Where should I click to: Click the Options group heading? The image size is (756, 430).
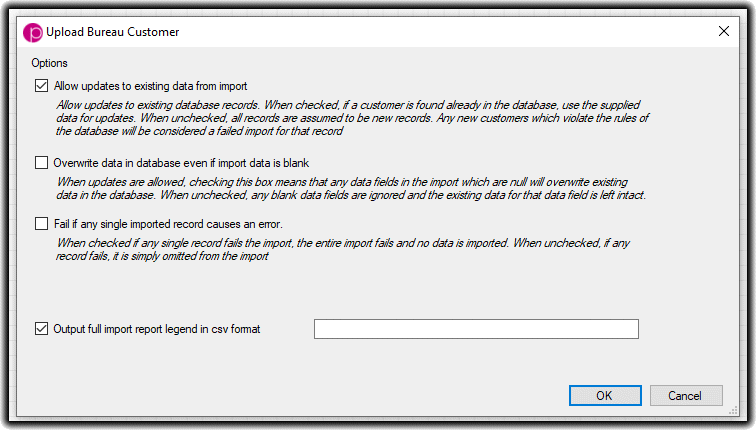point(49,63)
